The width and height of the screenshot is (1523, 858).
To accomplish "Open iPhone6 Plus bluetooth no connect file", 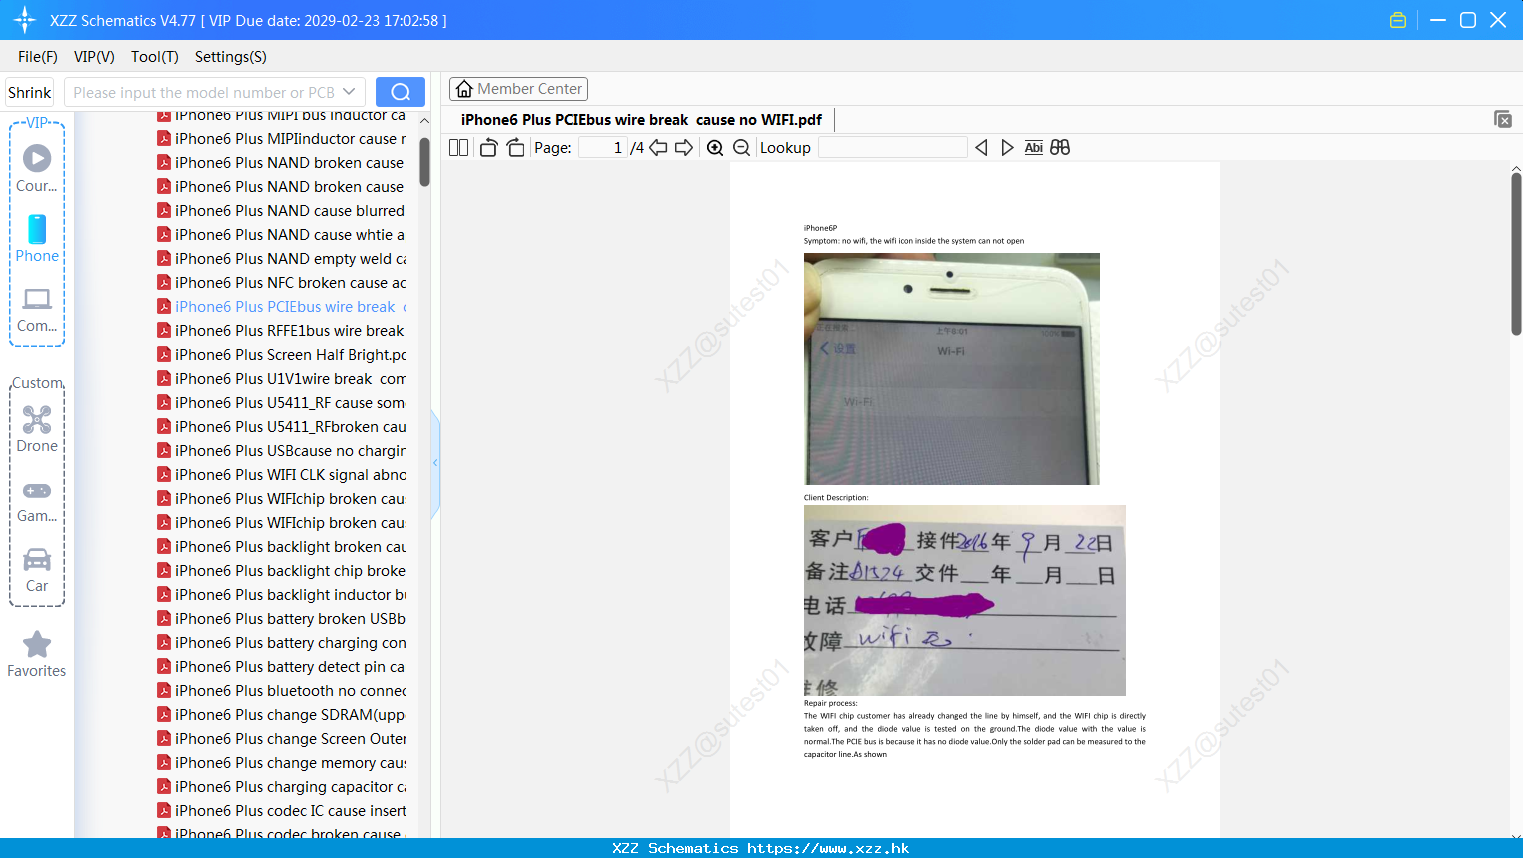I will click(281, 691).
